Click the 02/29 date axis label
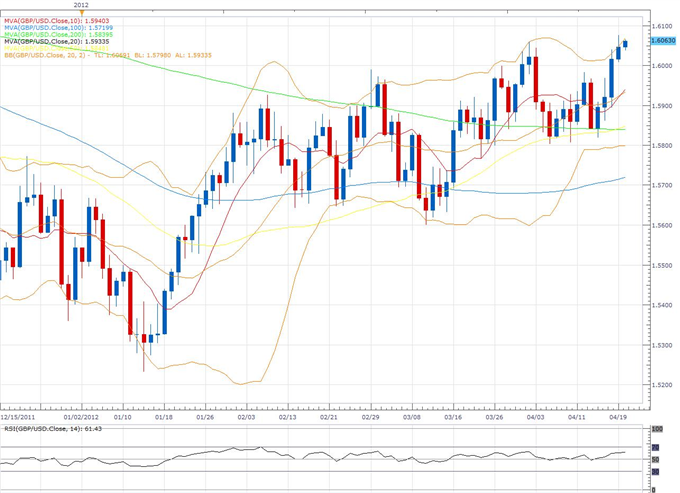This screenshot has height=493, width=680. click(370, 417)
